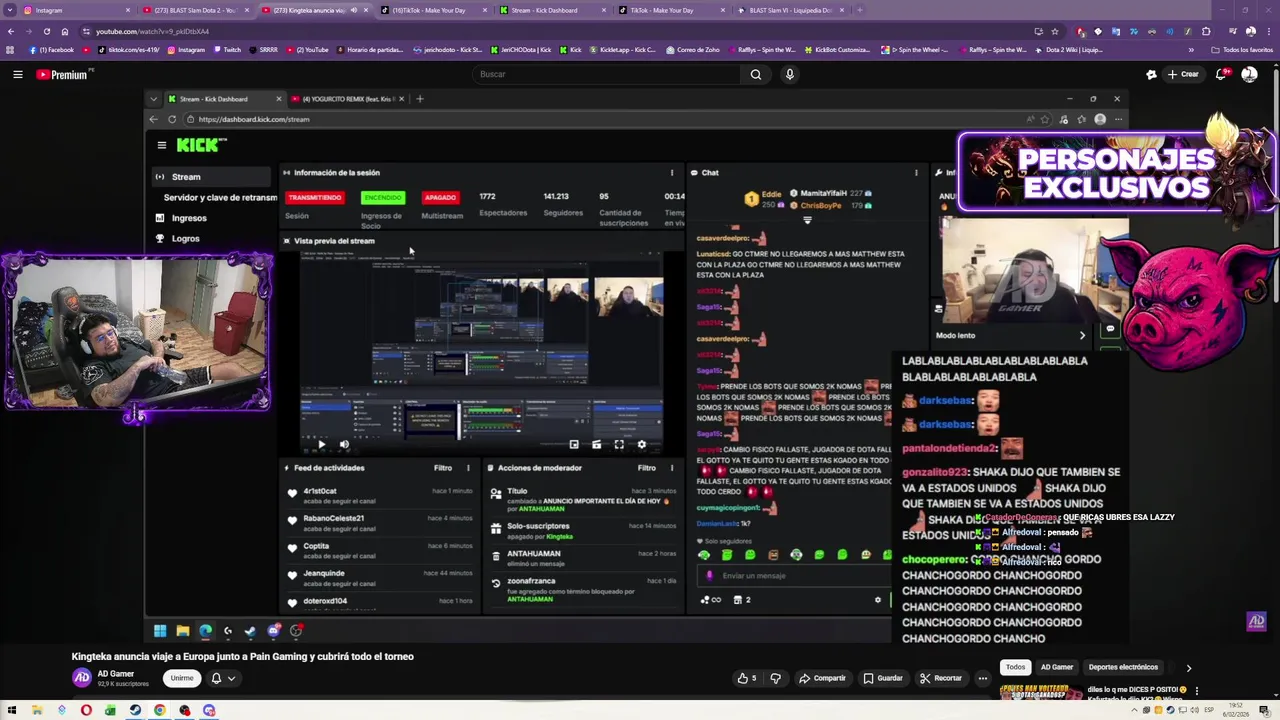The image size is (1280, 720).
Task: Open the Kick dashboard hamburger menu in video
Action: (161, 145)
